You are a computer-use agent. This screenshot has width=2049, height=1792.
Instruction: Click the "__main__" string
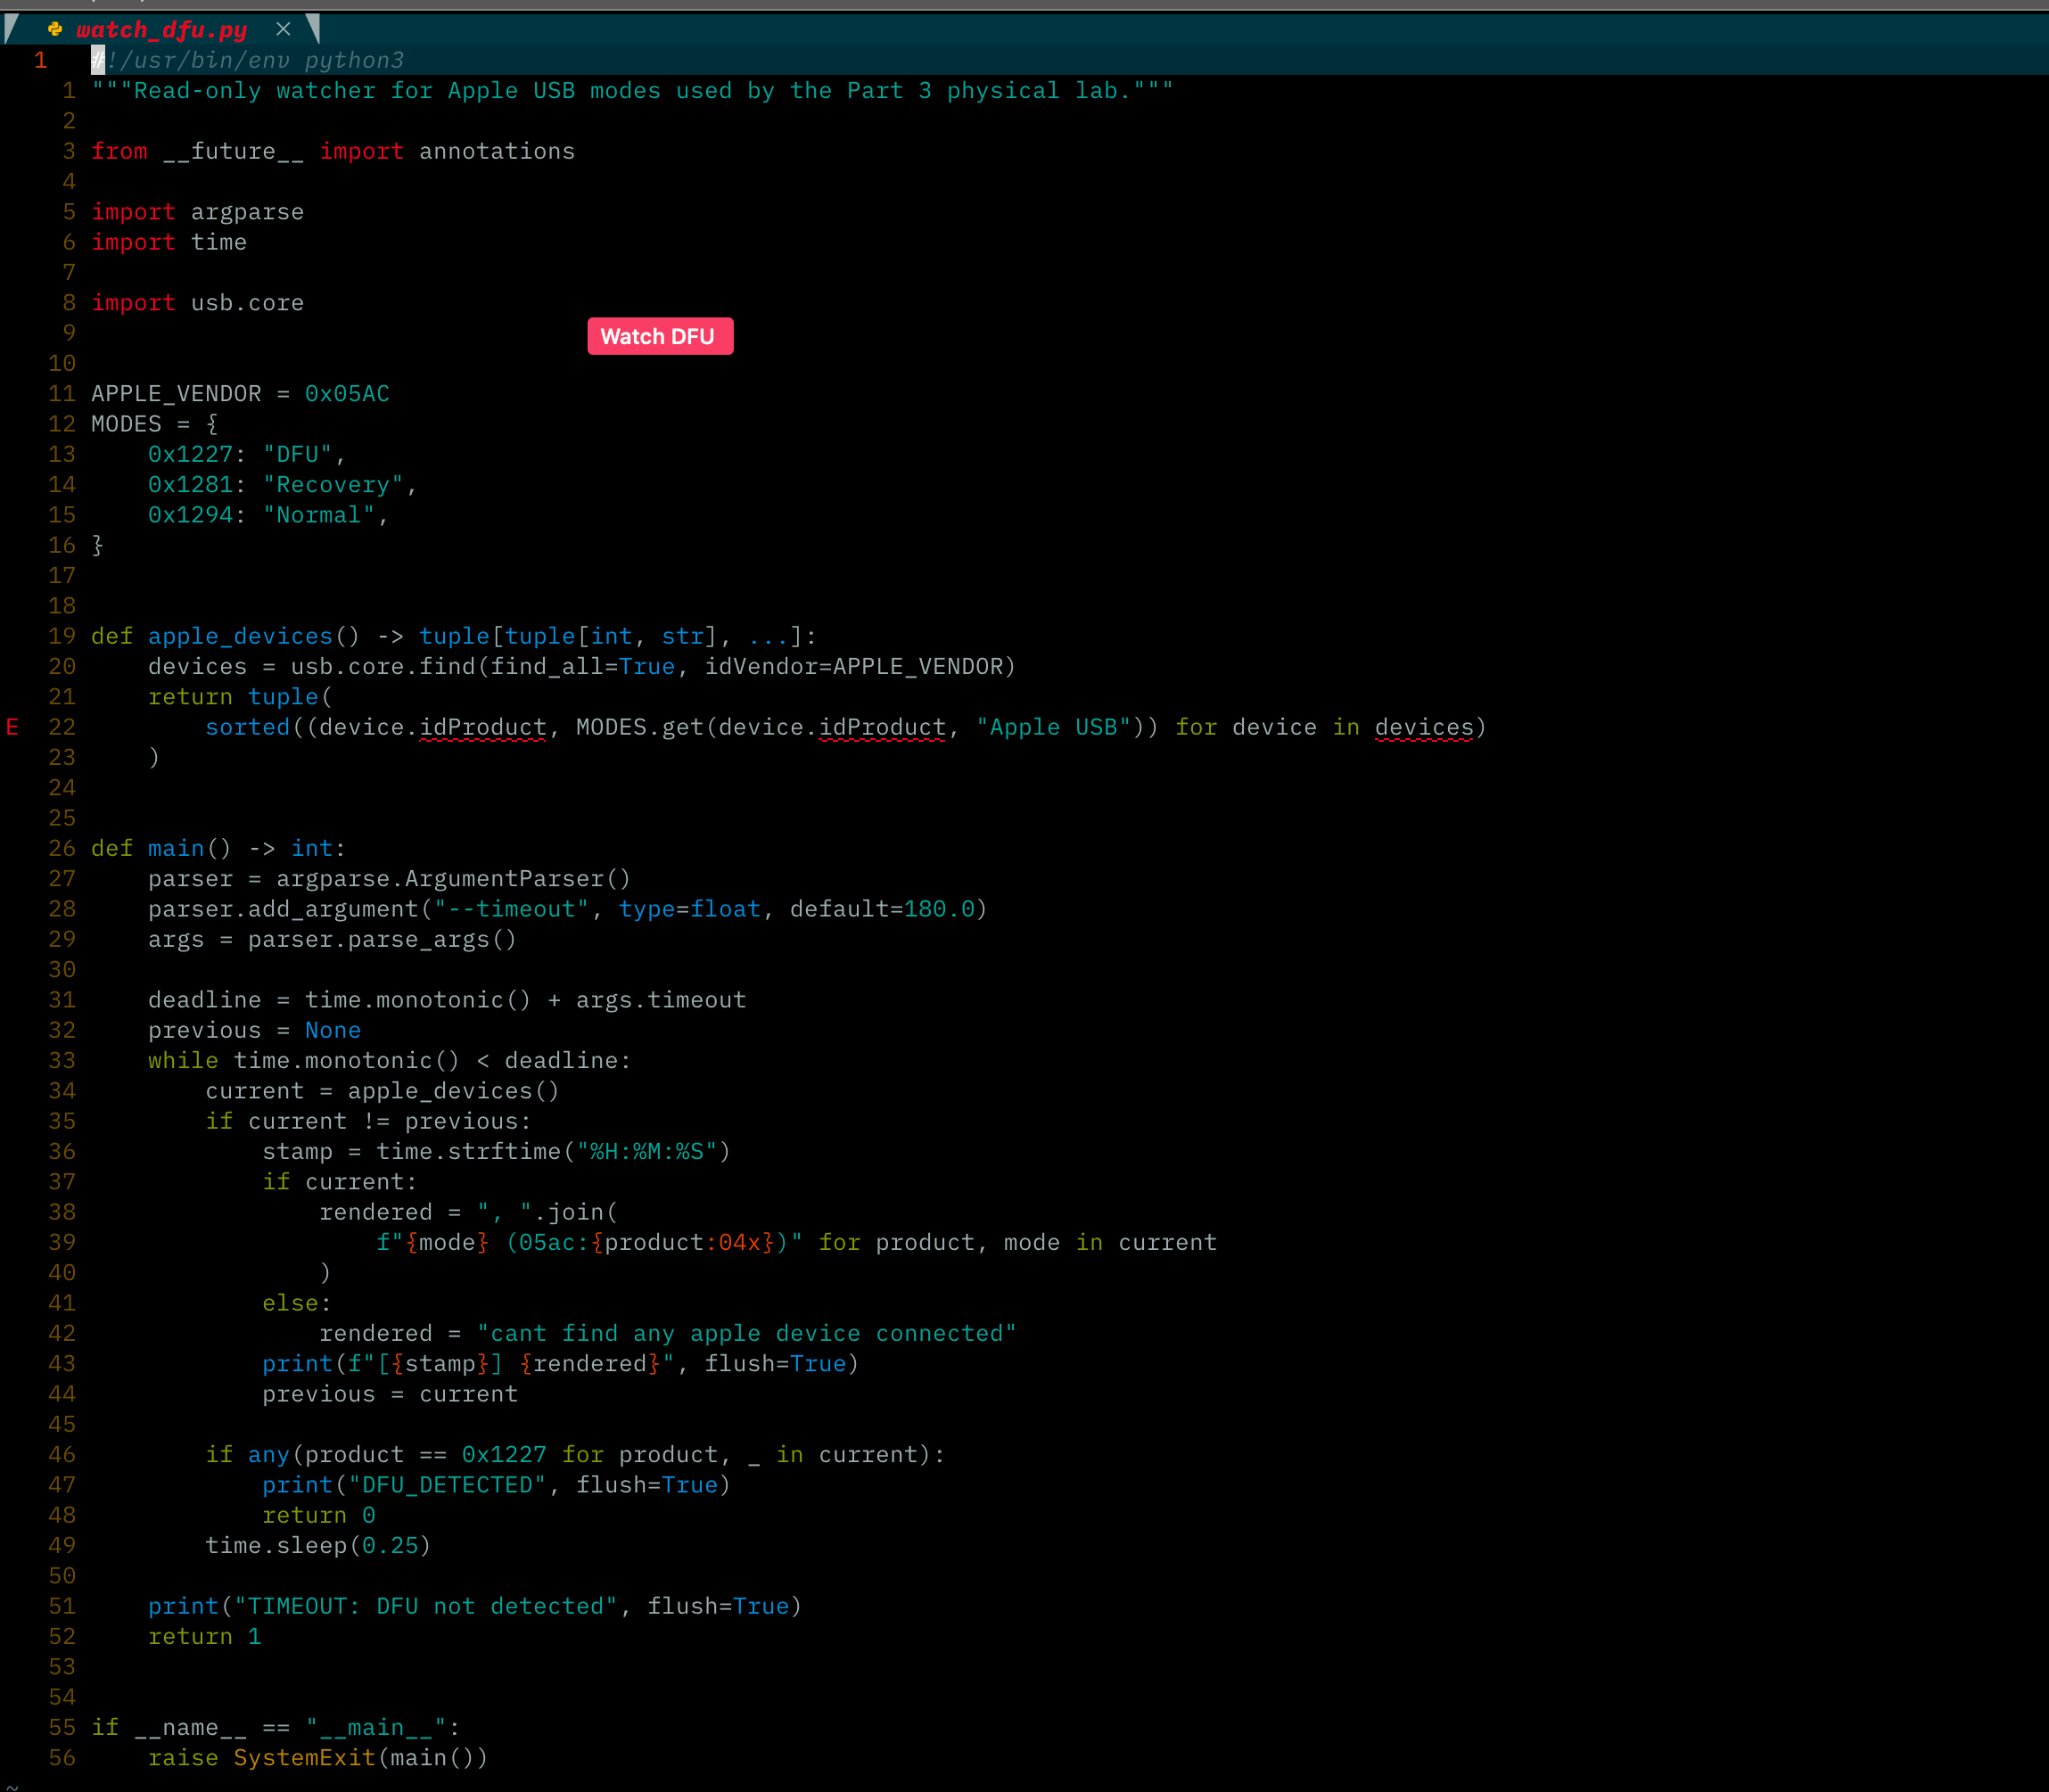coord(376,1727)
